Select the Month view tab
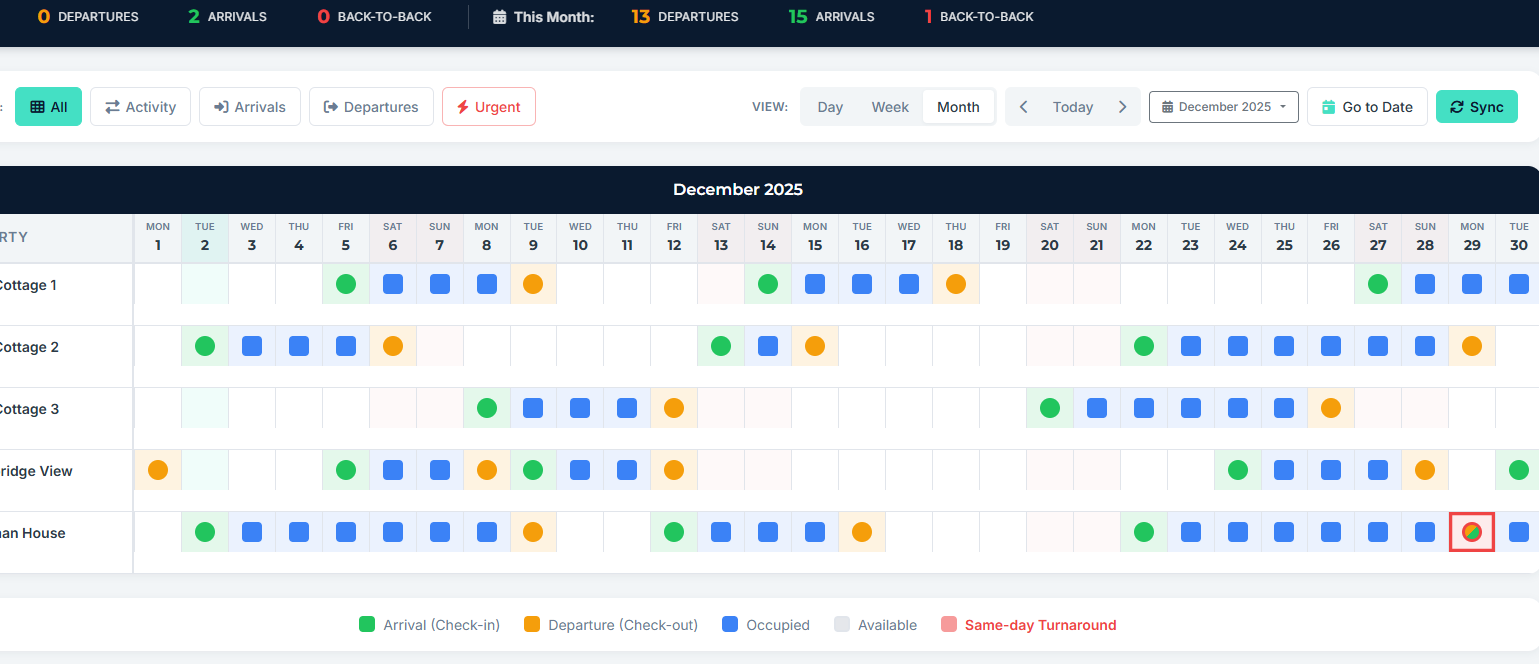The width and height of the screenshot is (1539, 664). point(957,106)
